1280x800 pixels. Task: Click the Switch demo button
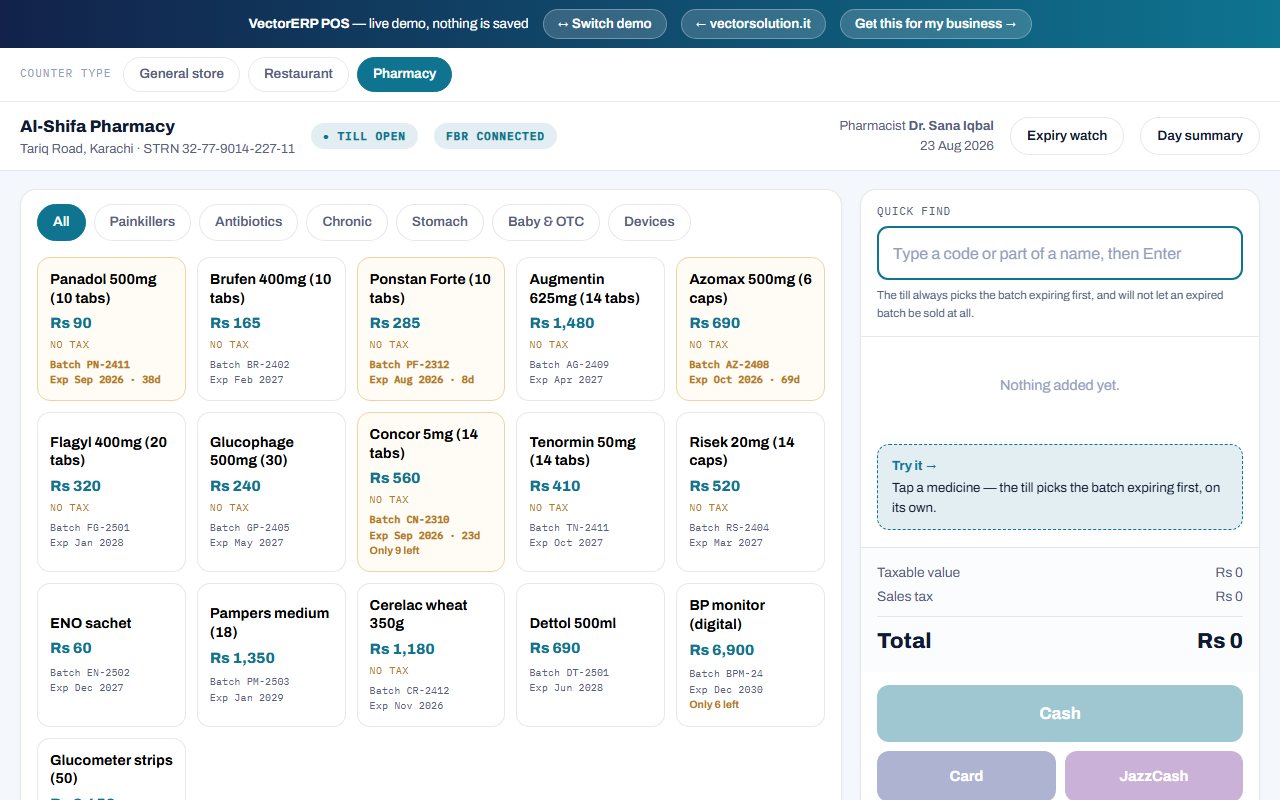pyautogui.click(x=604, y=24)
